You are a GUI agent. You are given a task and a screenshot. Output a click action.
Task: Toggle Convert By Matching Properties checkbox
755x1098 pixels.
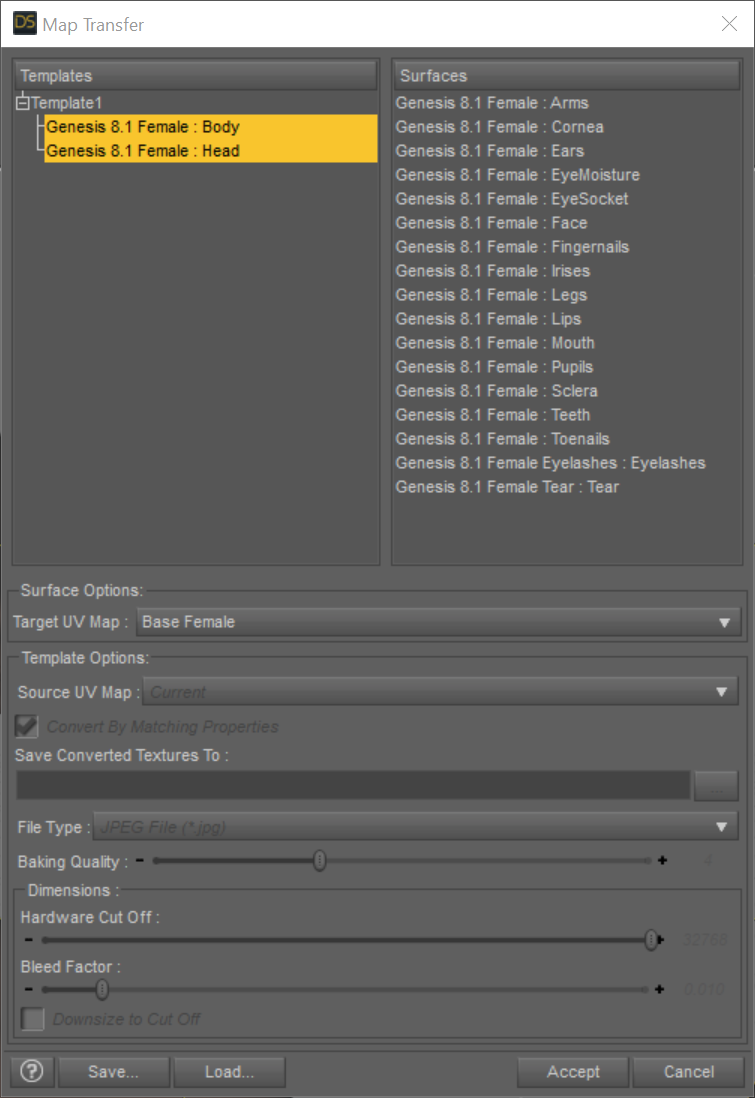27,726
